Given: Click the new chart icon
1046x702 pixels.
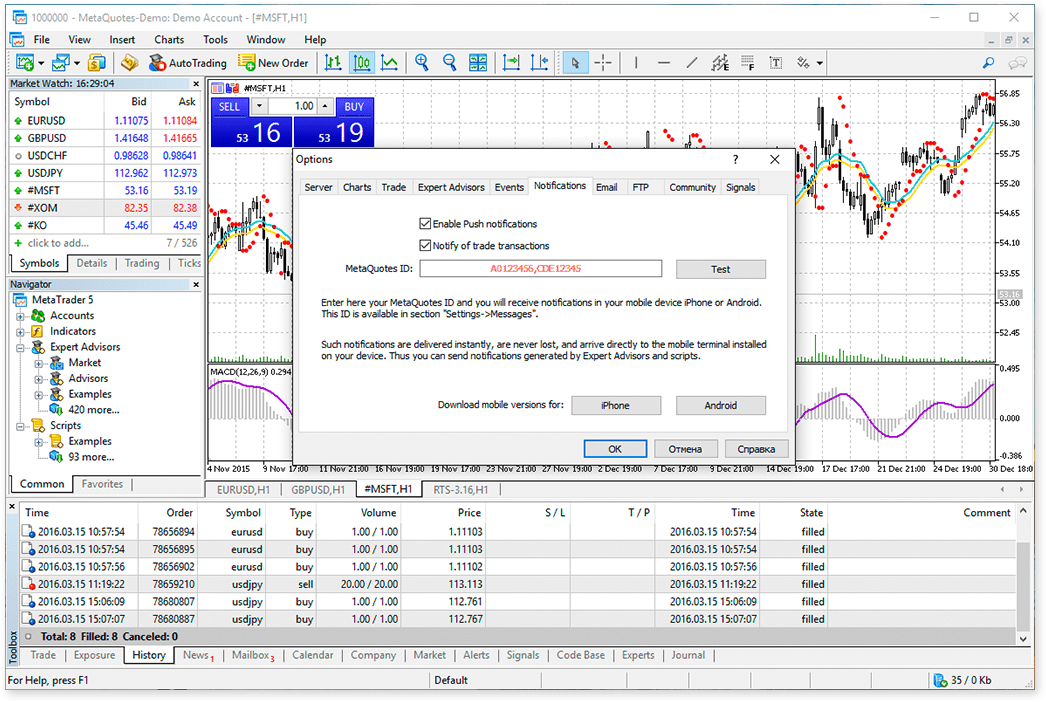Looking at the screenshot, I should [x=25, y=63].
